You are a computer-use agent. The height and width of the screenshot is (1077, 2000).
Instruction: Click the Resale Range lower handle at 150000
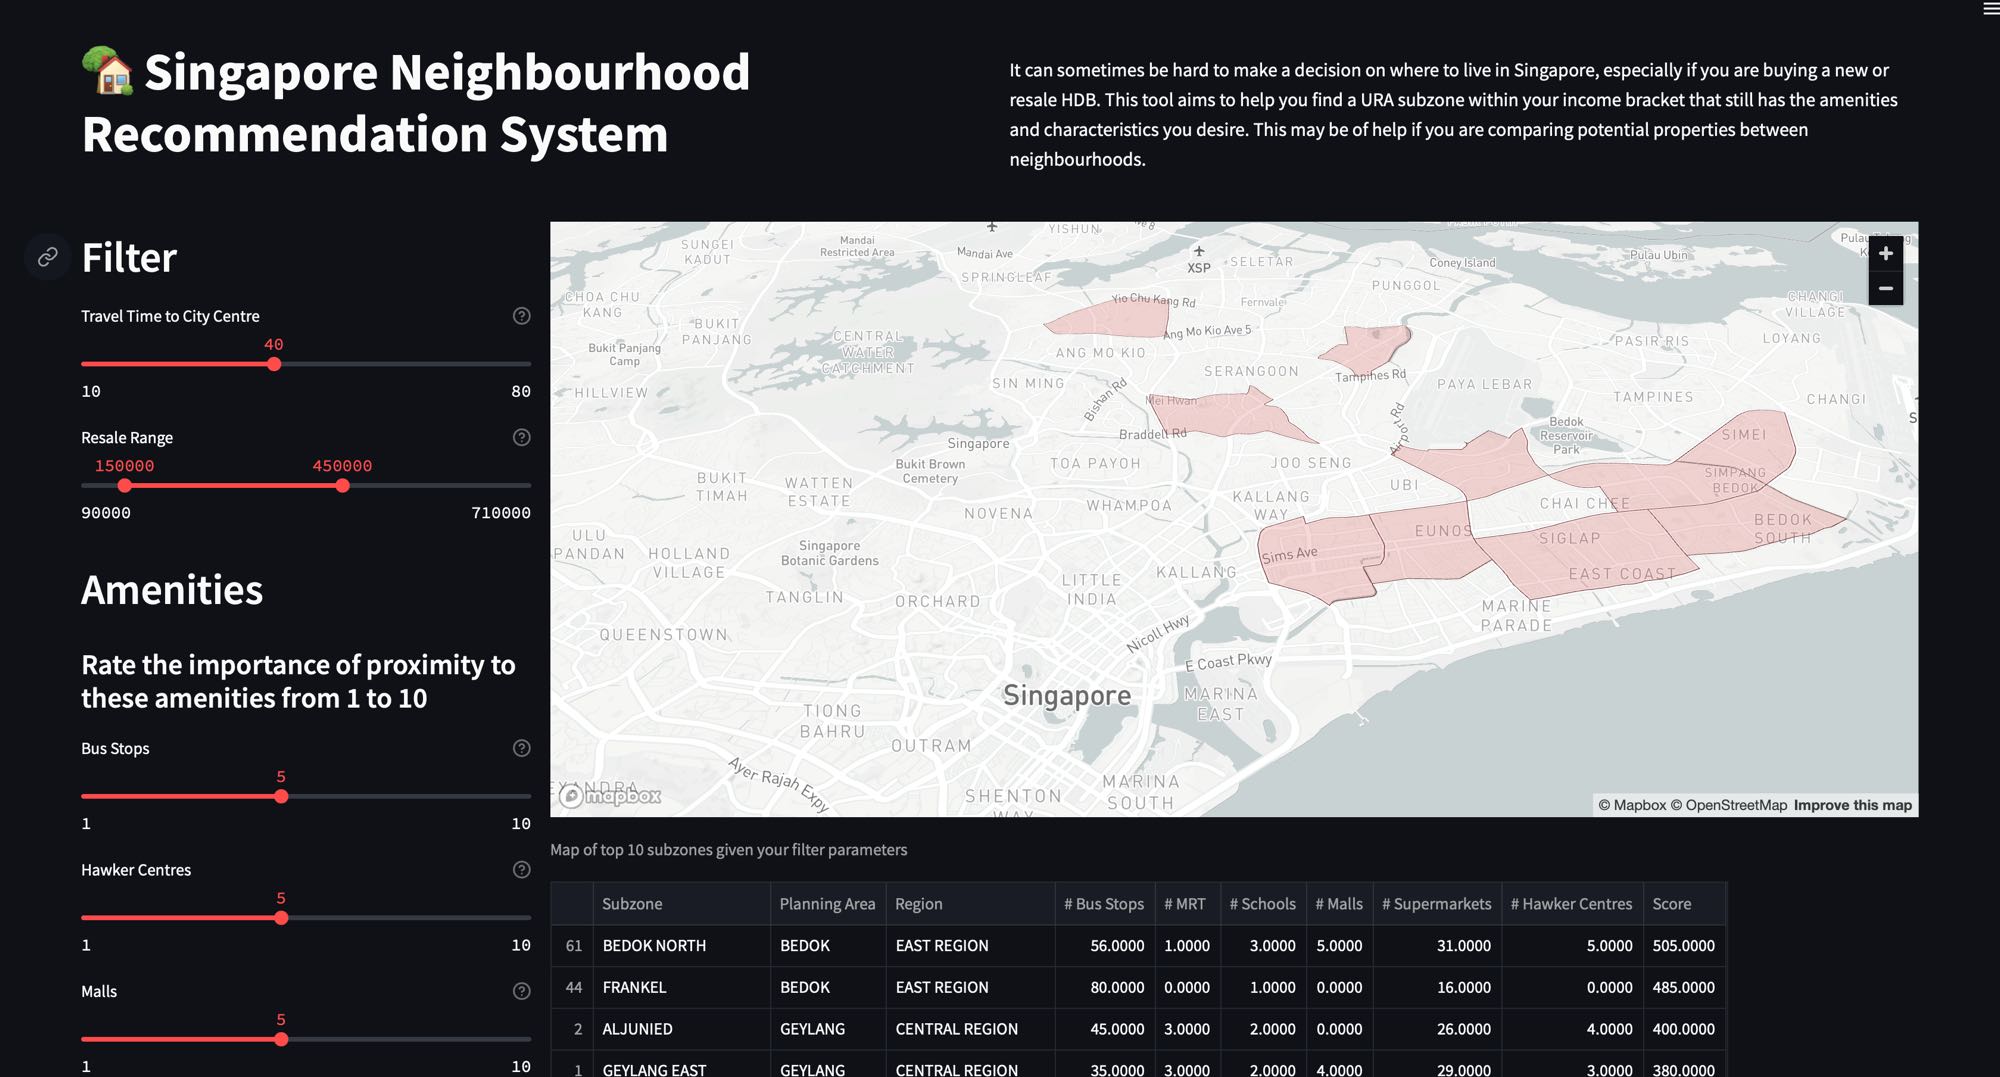124,486
